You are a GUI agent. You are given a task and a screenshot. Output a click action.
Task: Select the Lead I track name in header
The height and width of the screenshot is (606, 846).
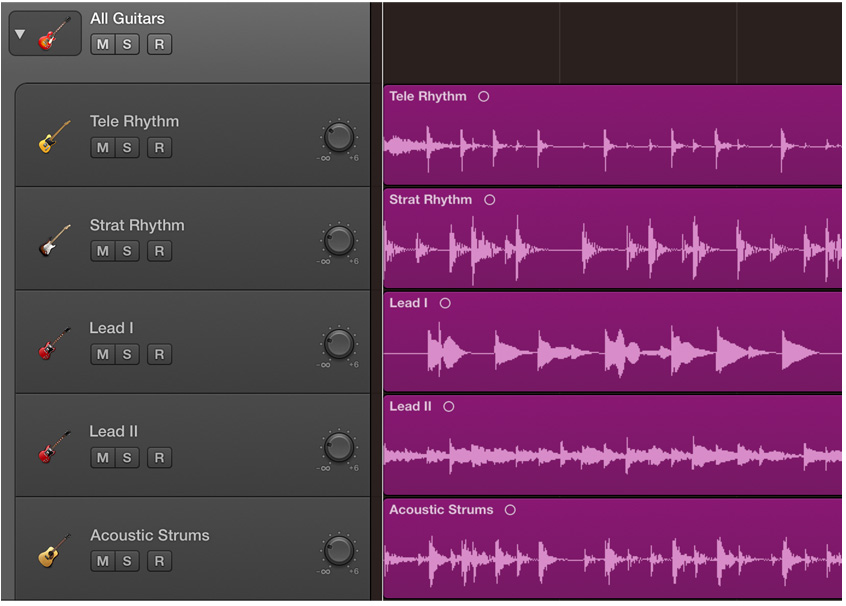111,328
